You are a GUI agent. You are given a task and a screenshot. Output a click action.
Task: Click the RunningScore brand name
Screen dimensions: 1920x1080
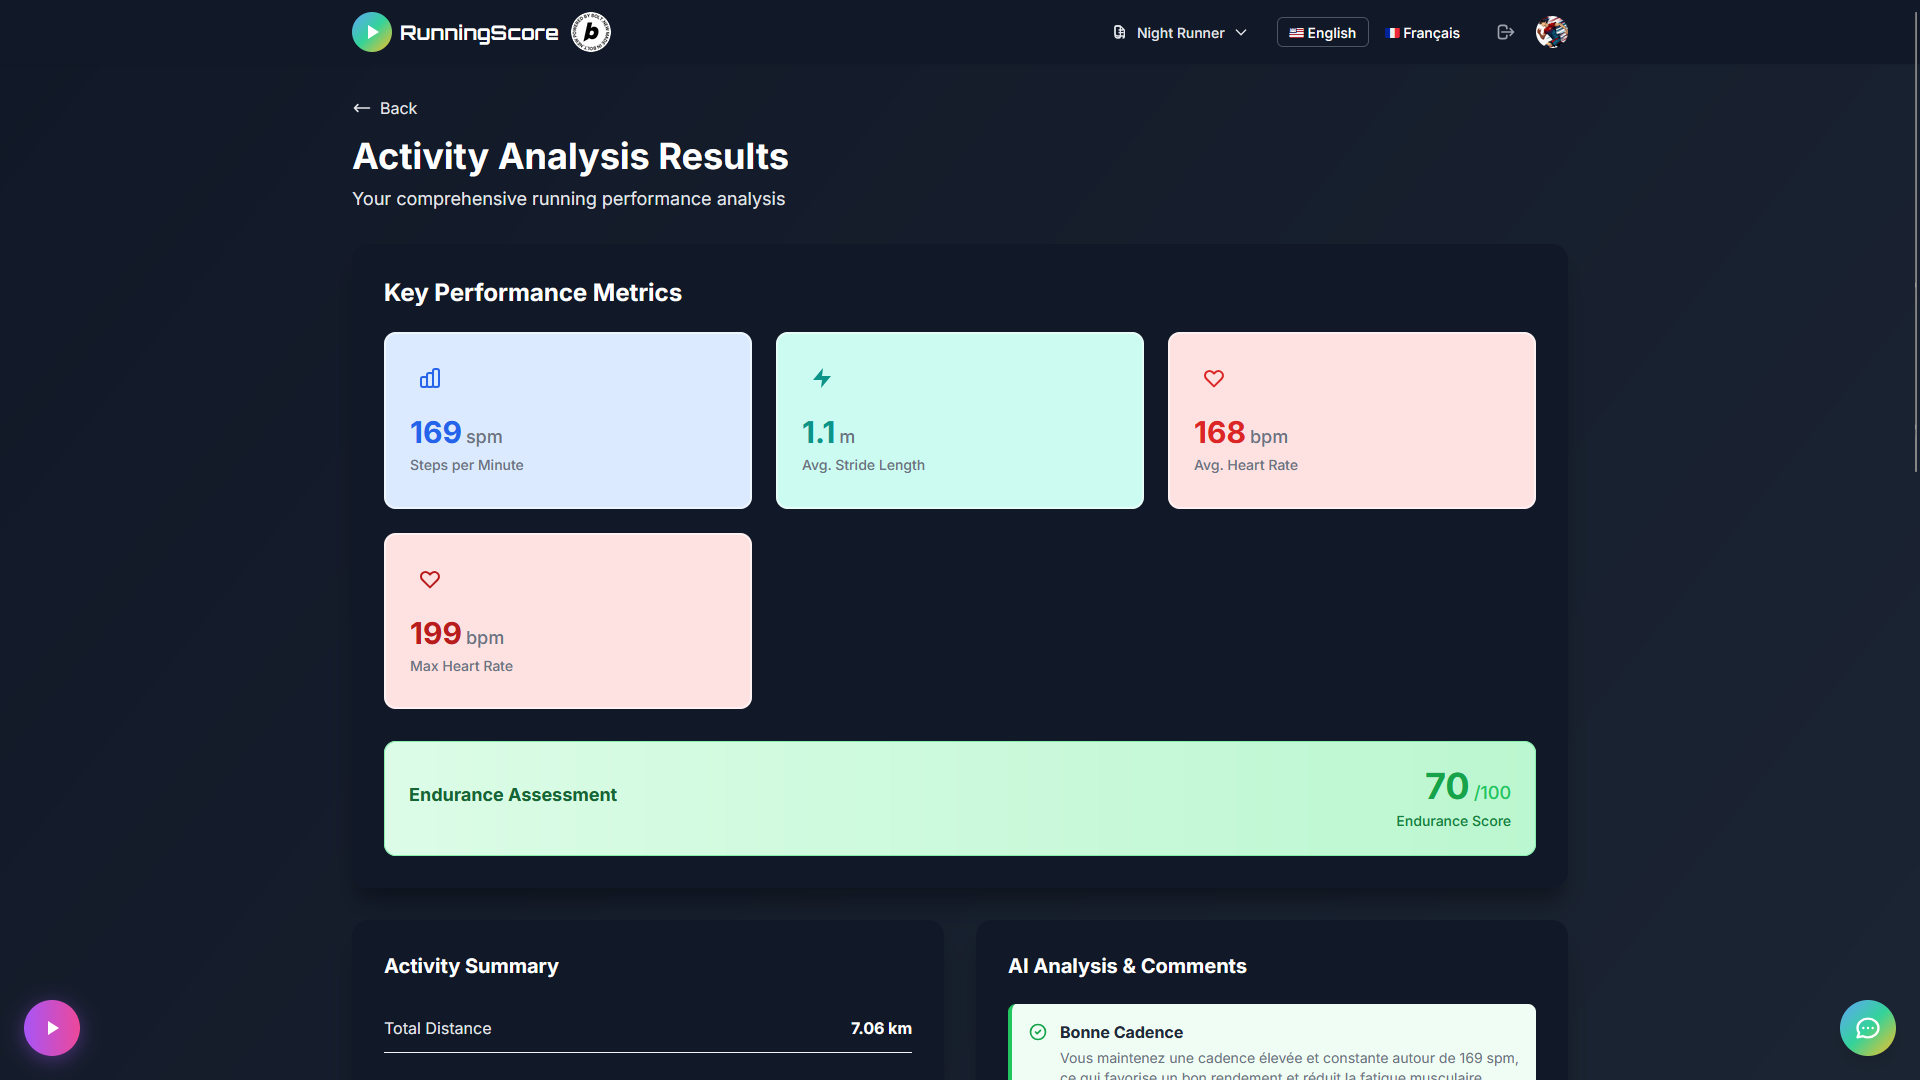pos(479,33)
